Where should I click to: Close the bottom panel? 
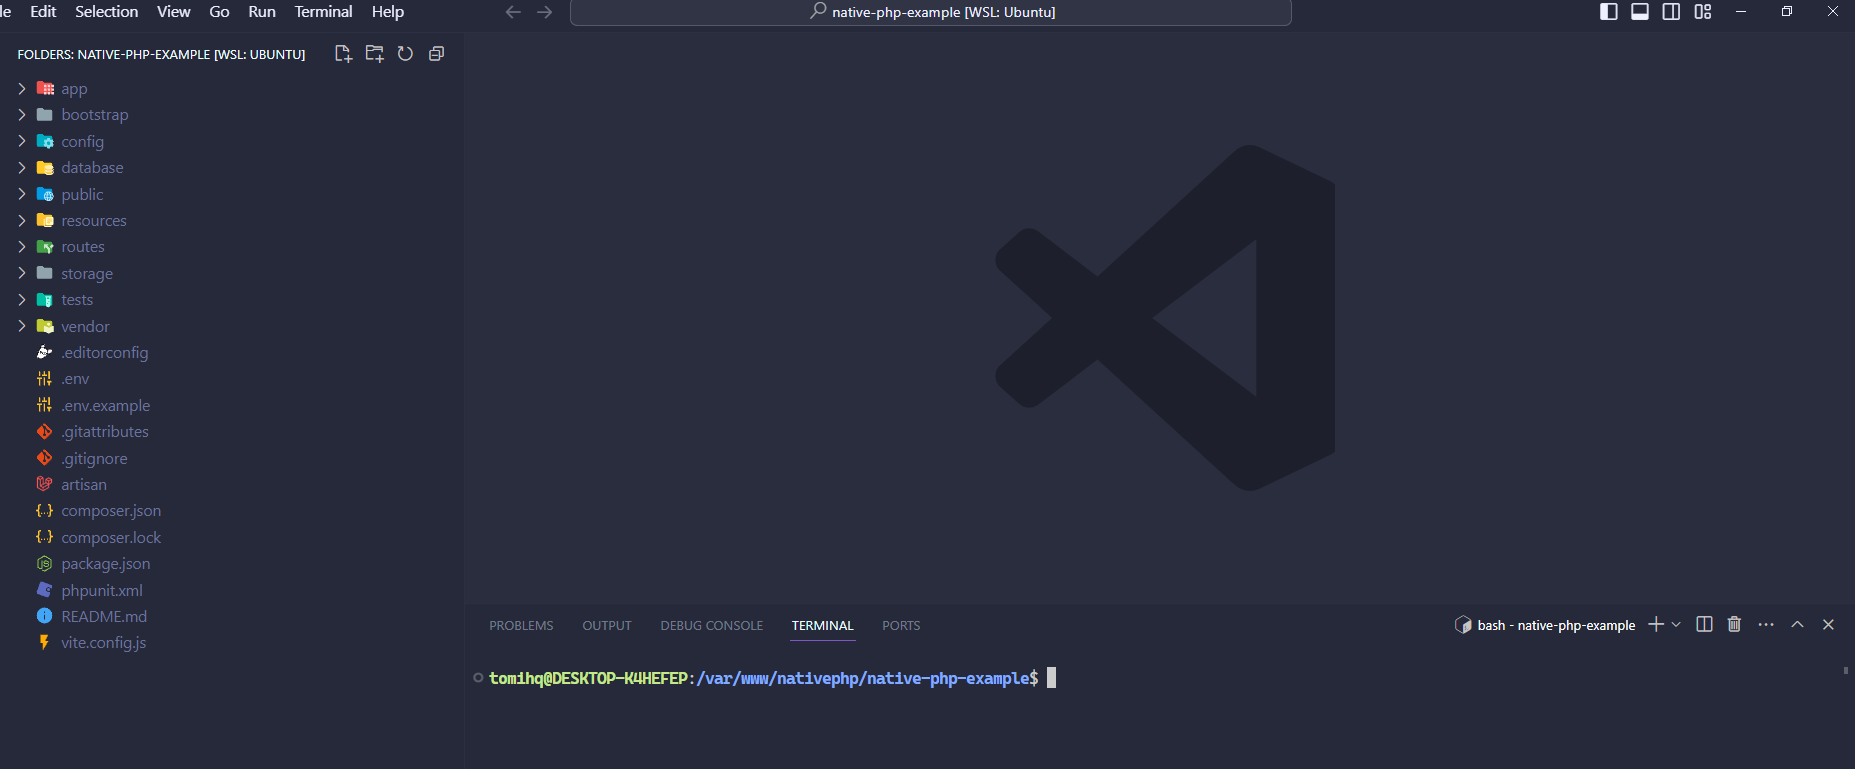[x=1828, y=624]
